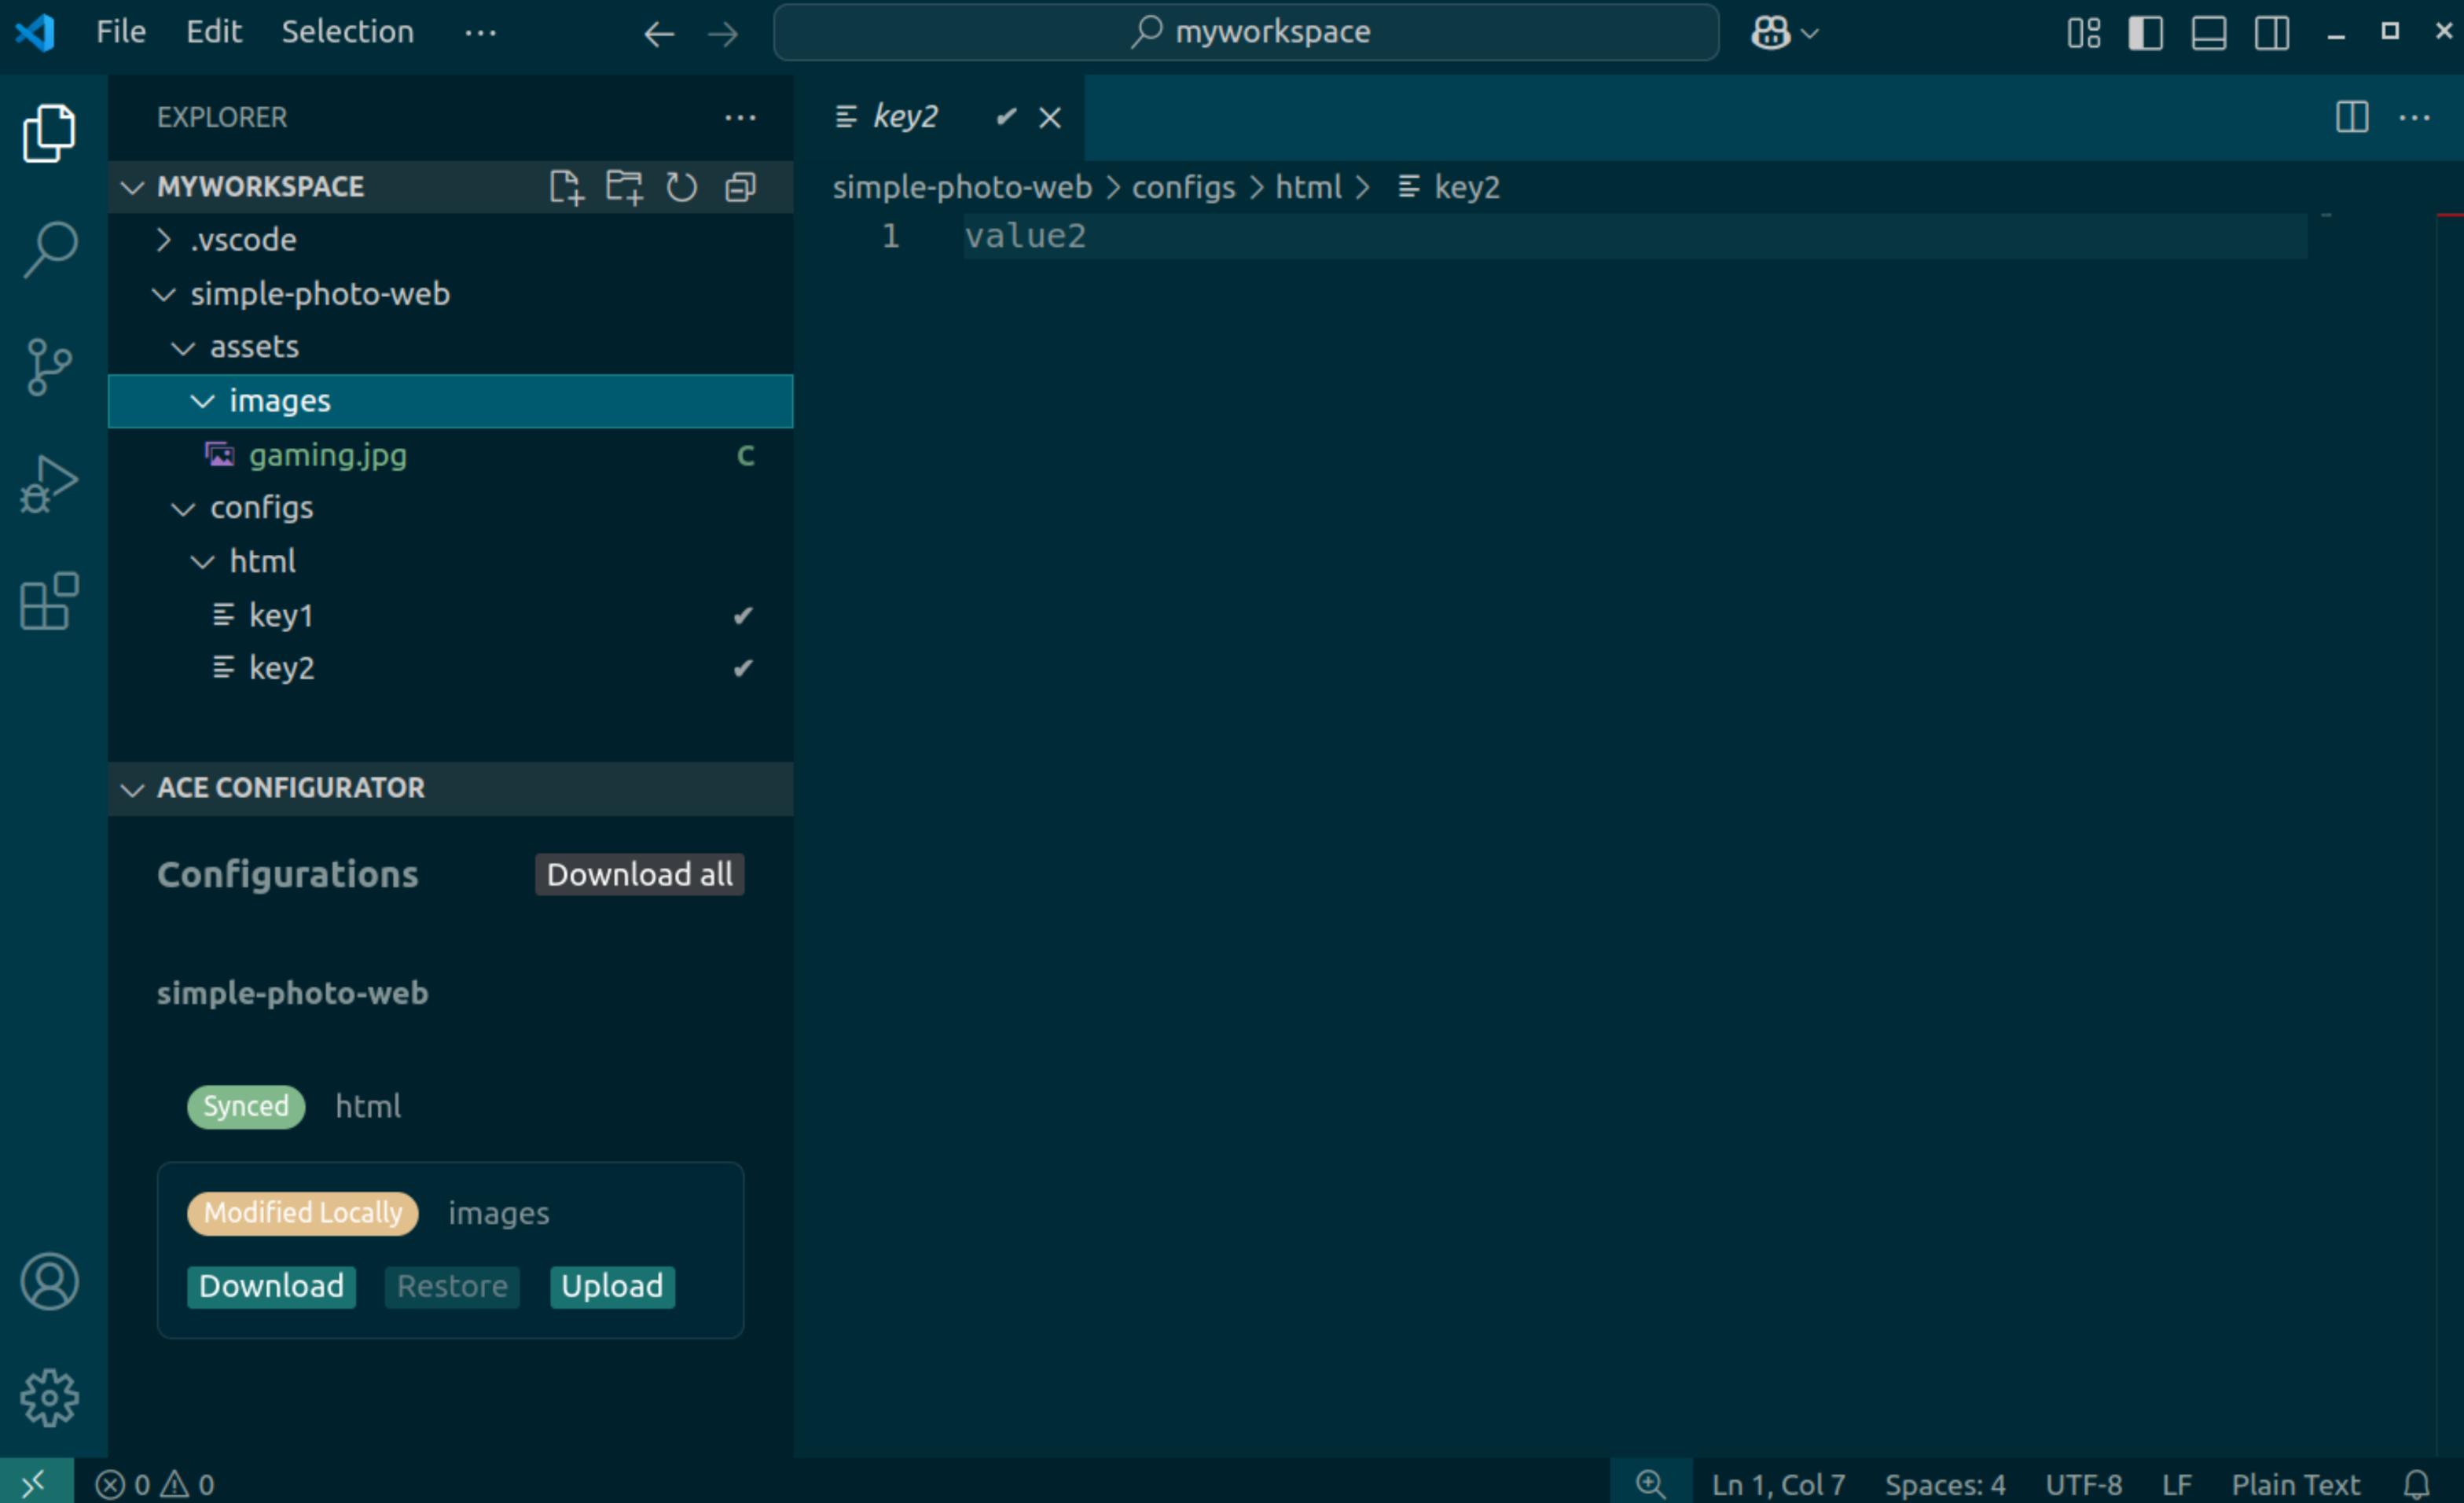
Task: Click Upload for images configuration
Action: pos(612,1286)
